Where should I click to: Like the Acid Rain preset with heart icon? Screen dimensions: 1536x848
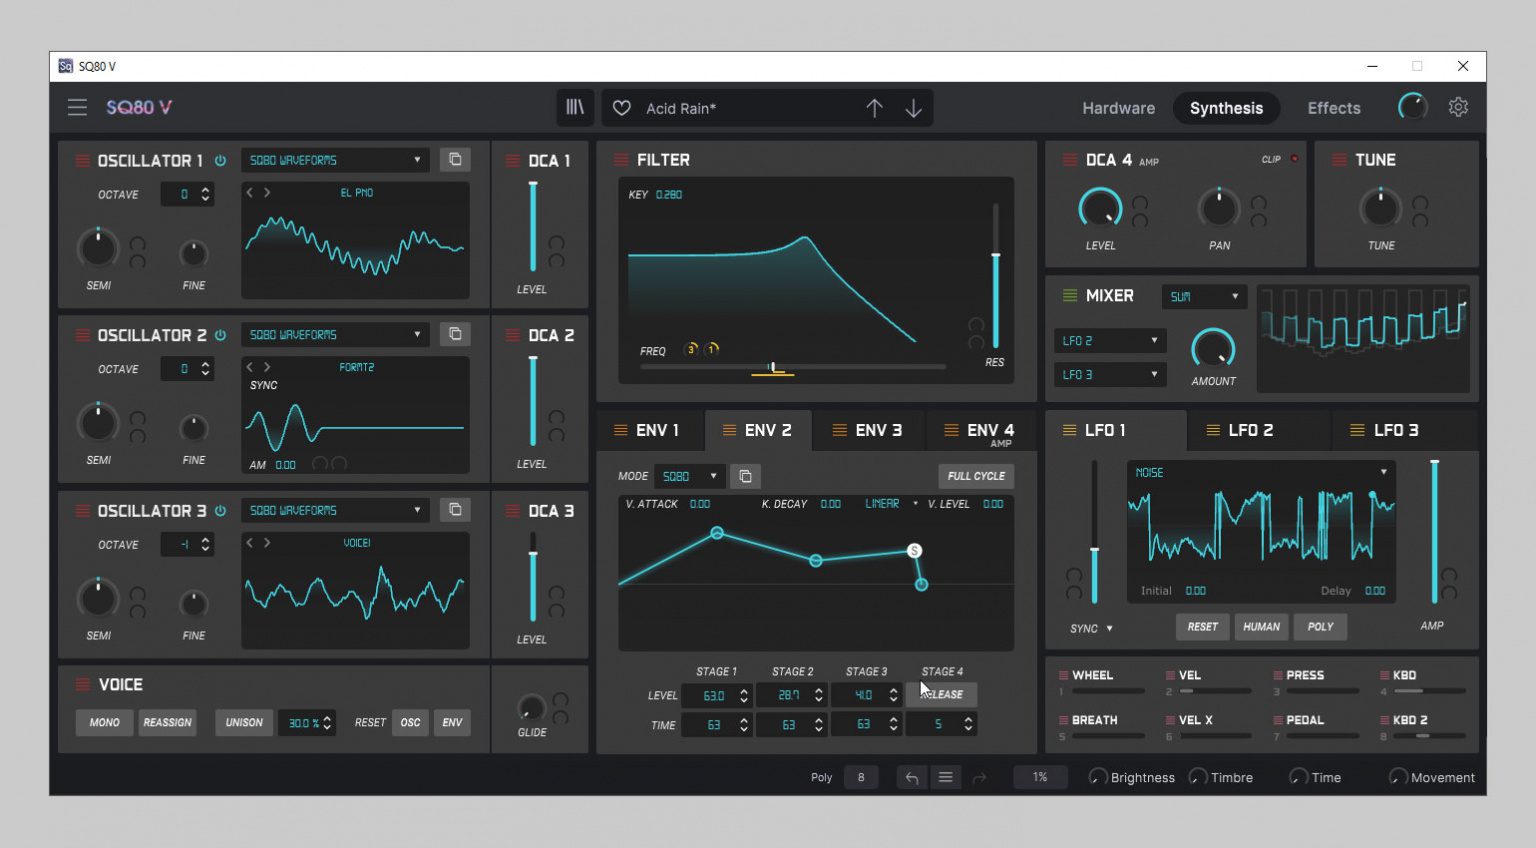[x=621, y=107]
